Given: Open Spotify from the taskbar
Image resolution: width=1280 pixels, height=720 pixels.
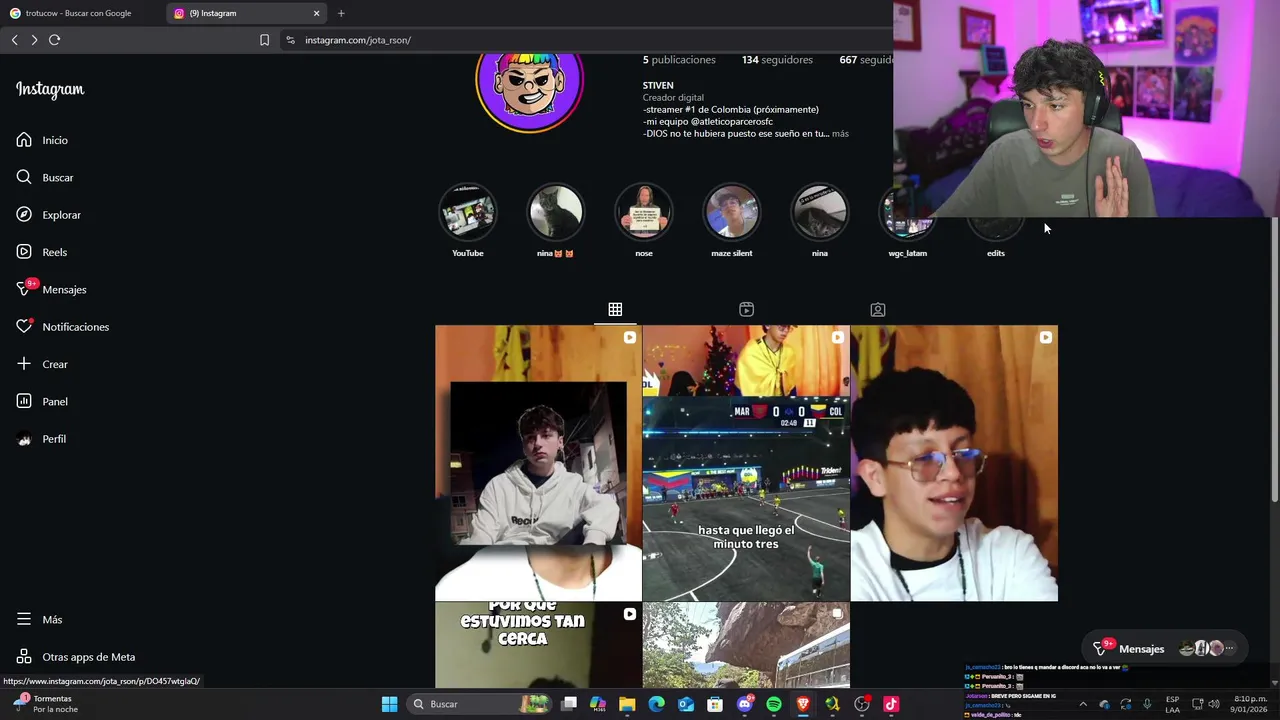Looking at the screenshot, I should [774, 704].
